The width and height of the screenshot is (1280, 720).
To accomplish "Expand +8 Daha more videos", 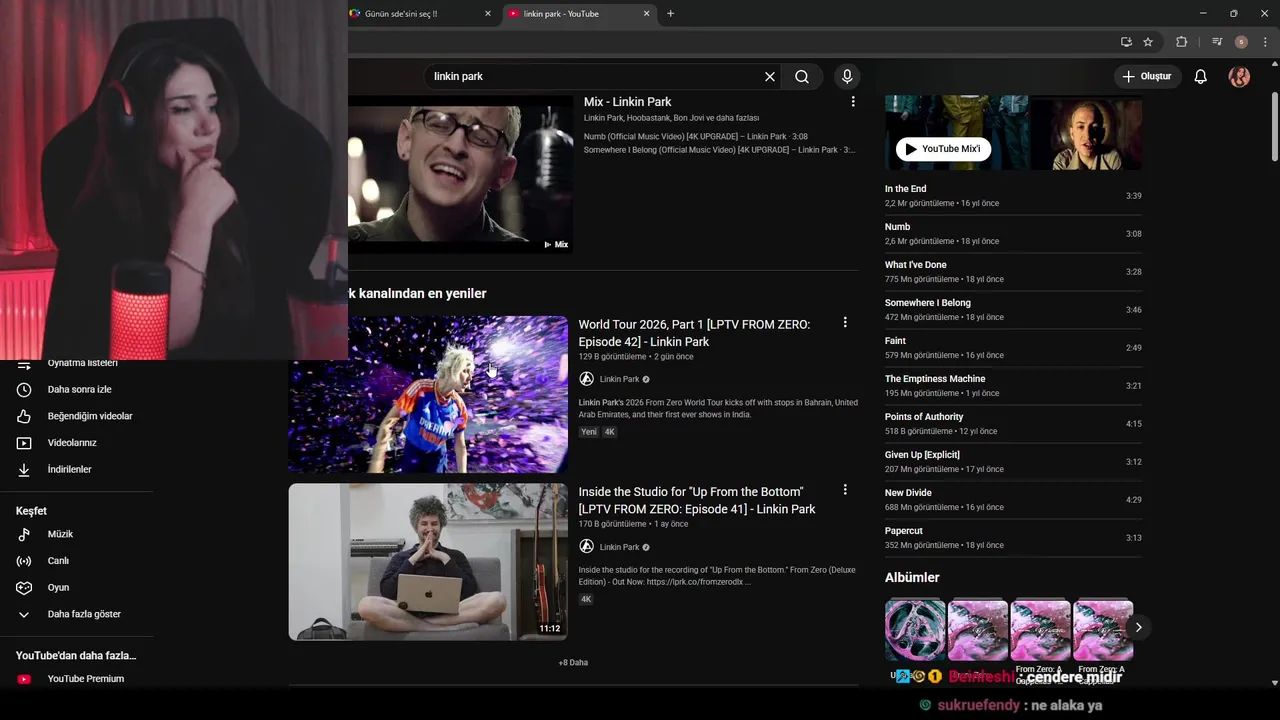I will pos(573,662).
